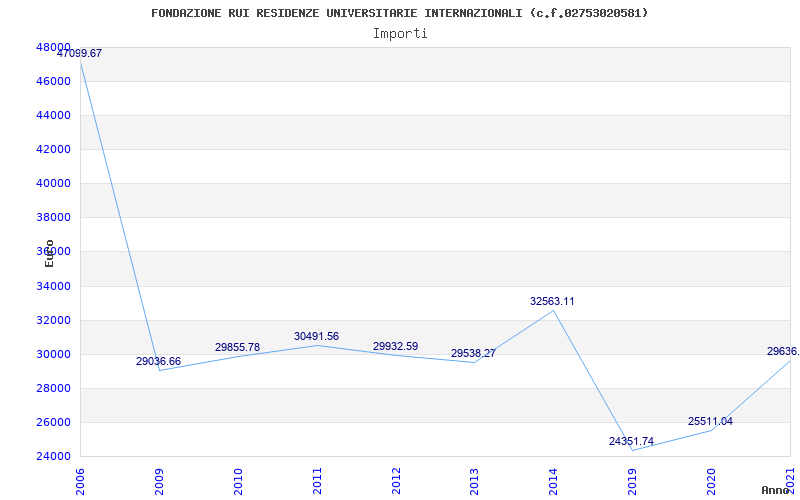800x500 pixels.
Task: Select value label 25511.04
Action: tap(710, 421)
